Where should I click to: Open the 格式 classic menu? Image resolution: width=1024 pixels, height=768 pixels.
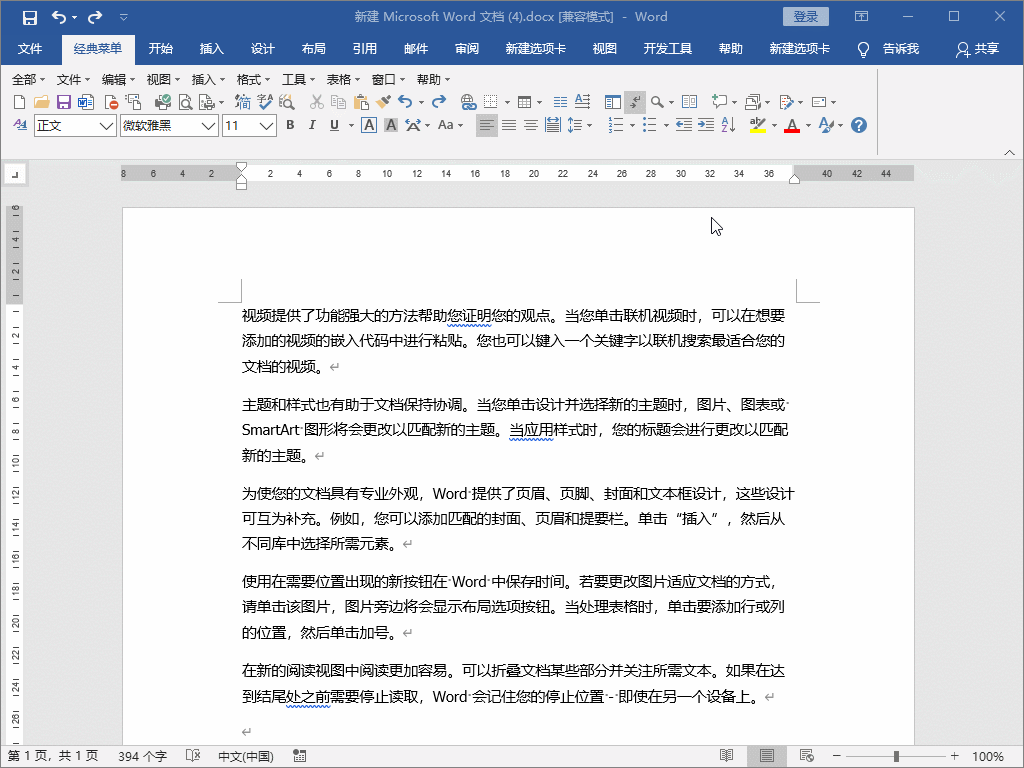[x=253, y=80]
